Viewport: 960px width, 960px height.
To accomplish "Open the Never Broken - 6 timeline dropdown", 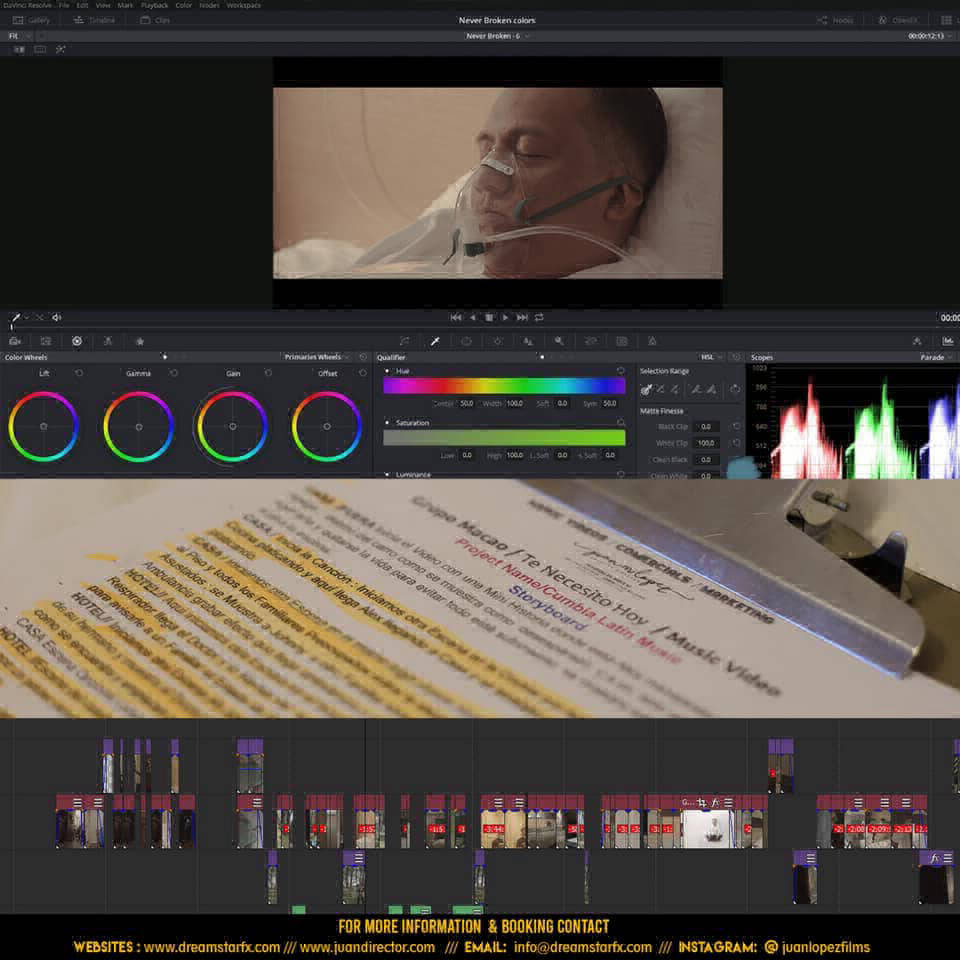I will 497,36.
